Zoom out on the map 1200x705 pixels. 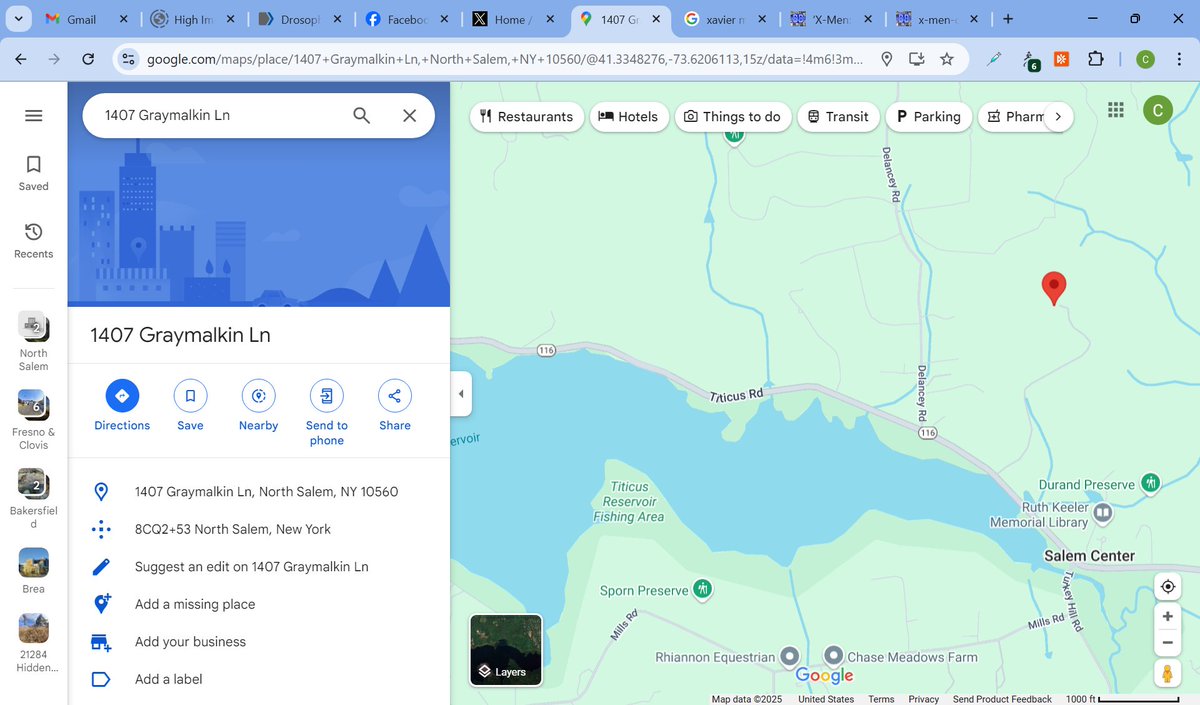point(1167,642)
